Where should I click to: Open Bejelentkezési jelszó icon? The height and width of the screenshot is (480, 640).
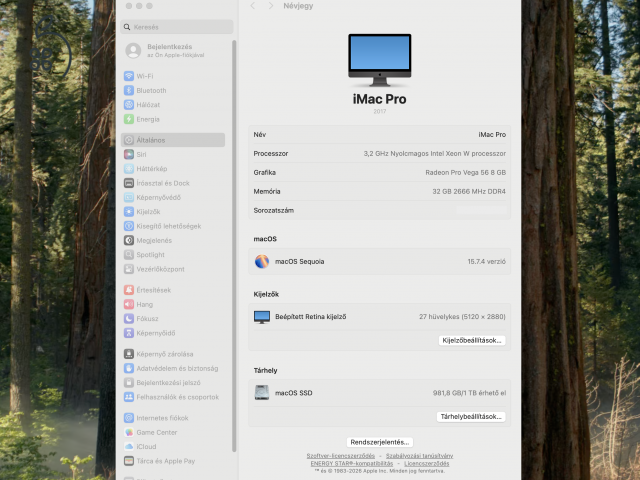click(129, 382)
